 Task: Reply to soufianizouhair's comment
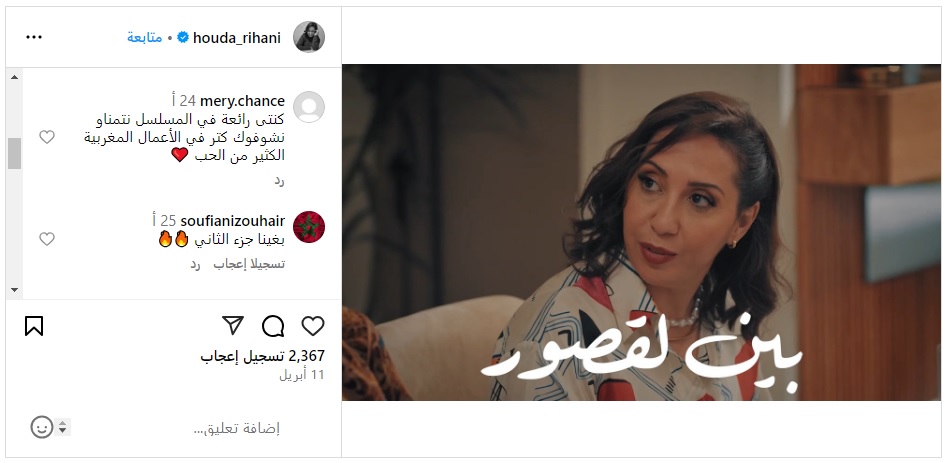[x=195, y=264]
